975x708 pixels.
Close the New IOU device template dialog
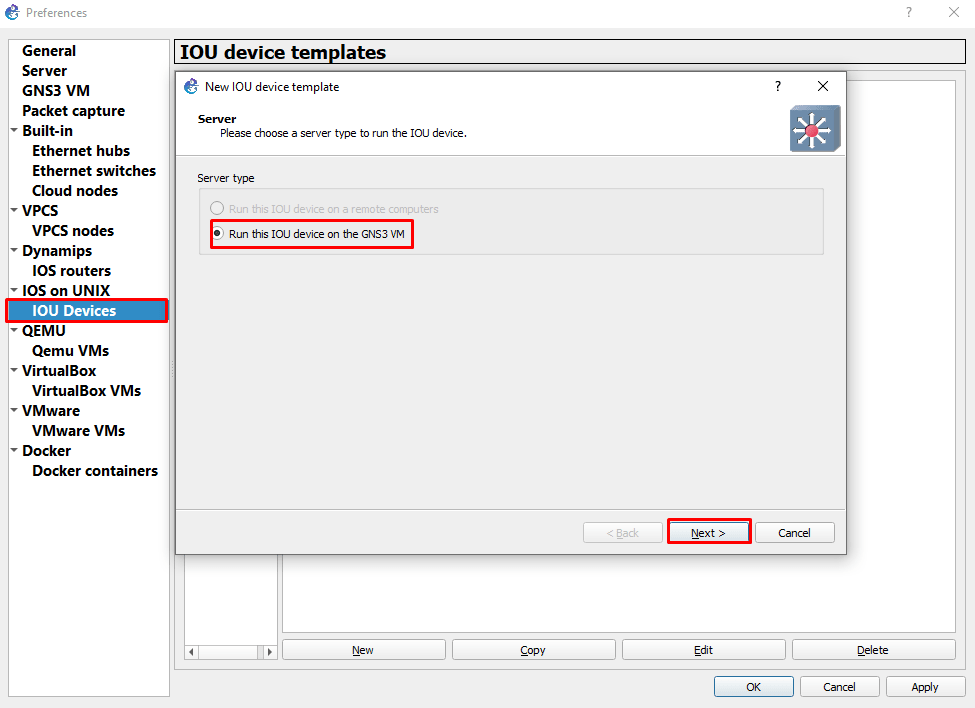823,86
